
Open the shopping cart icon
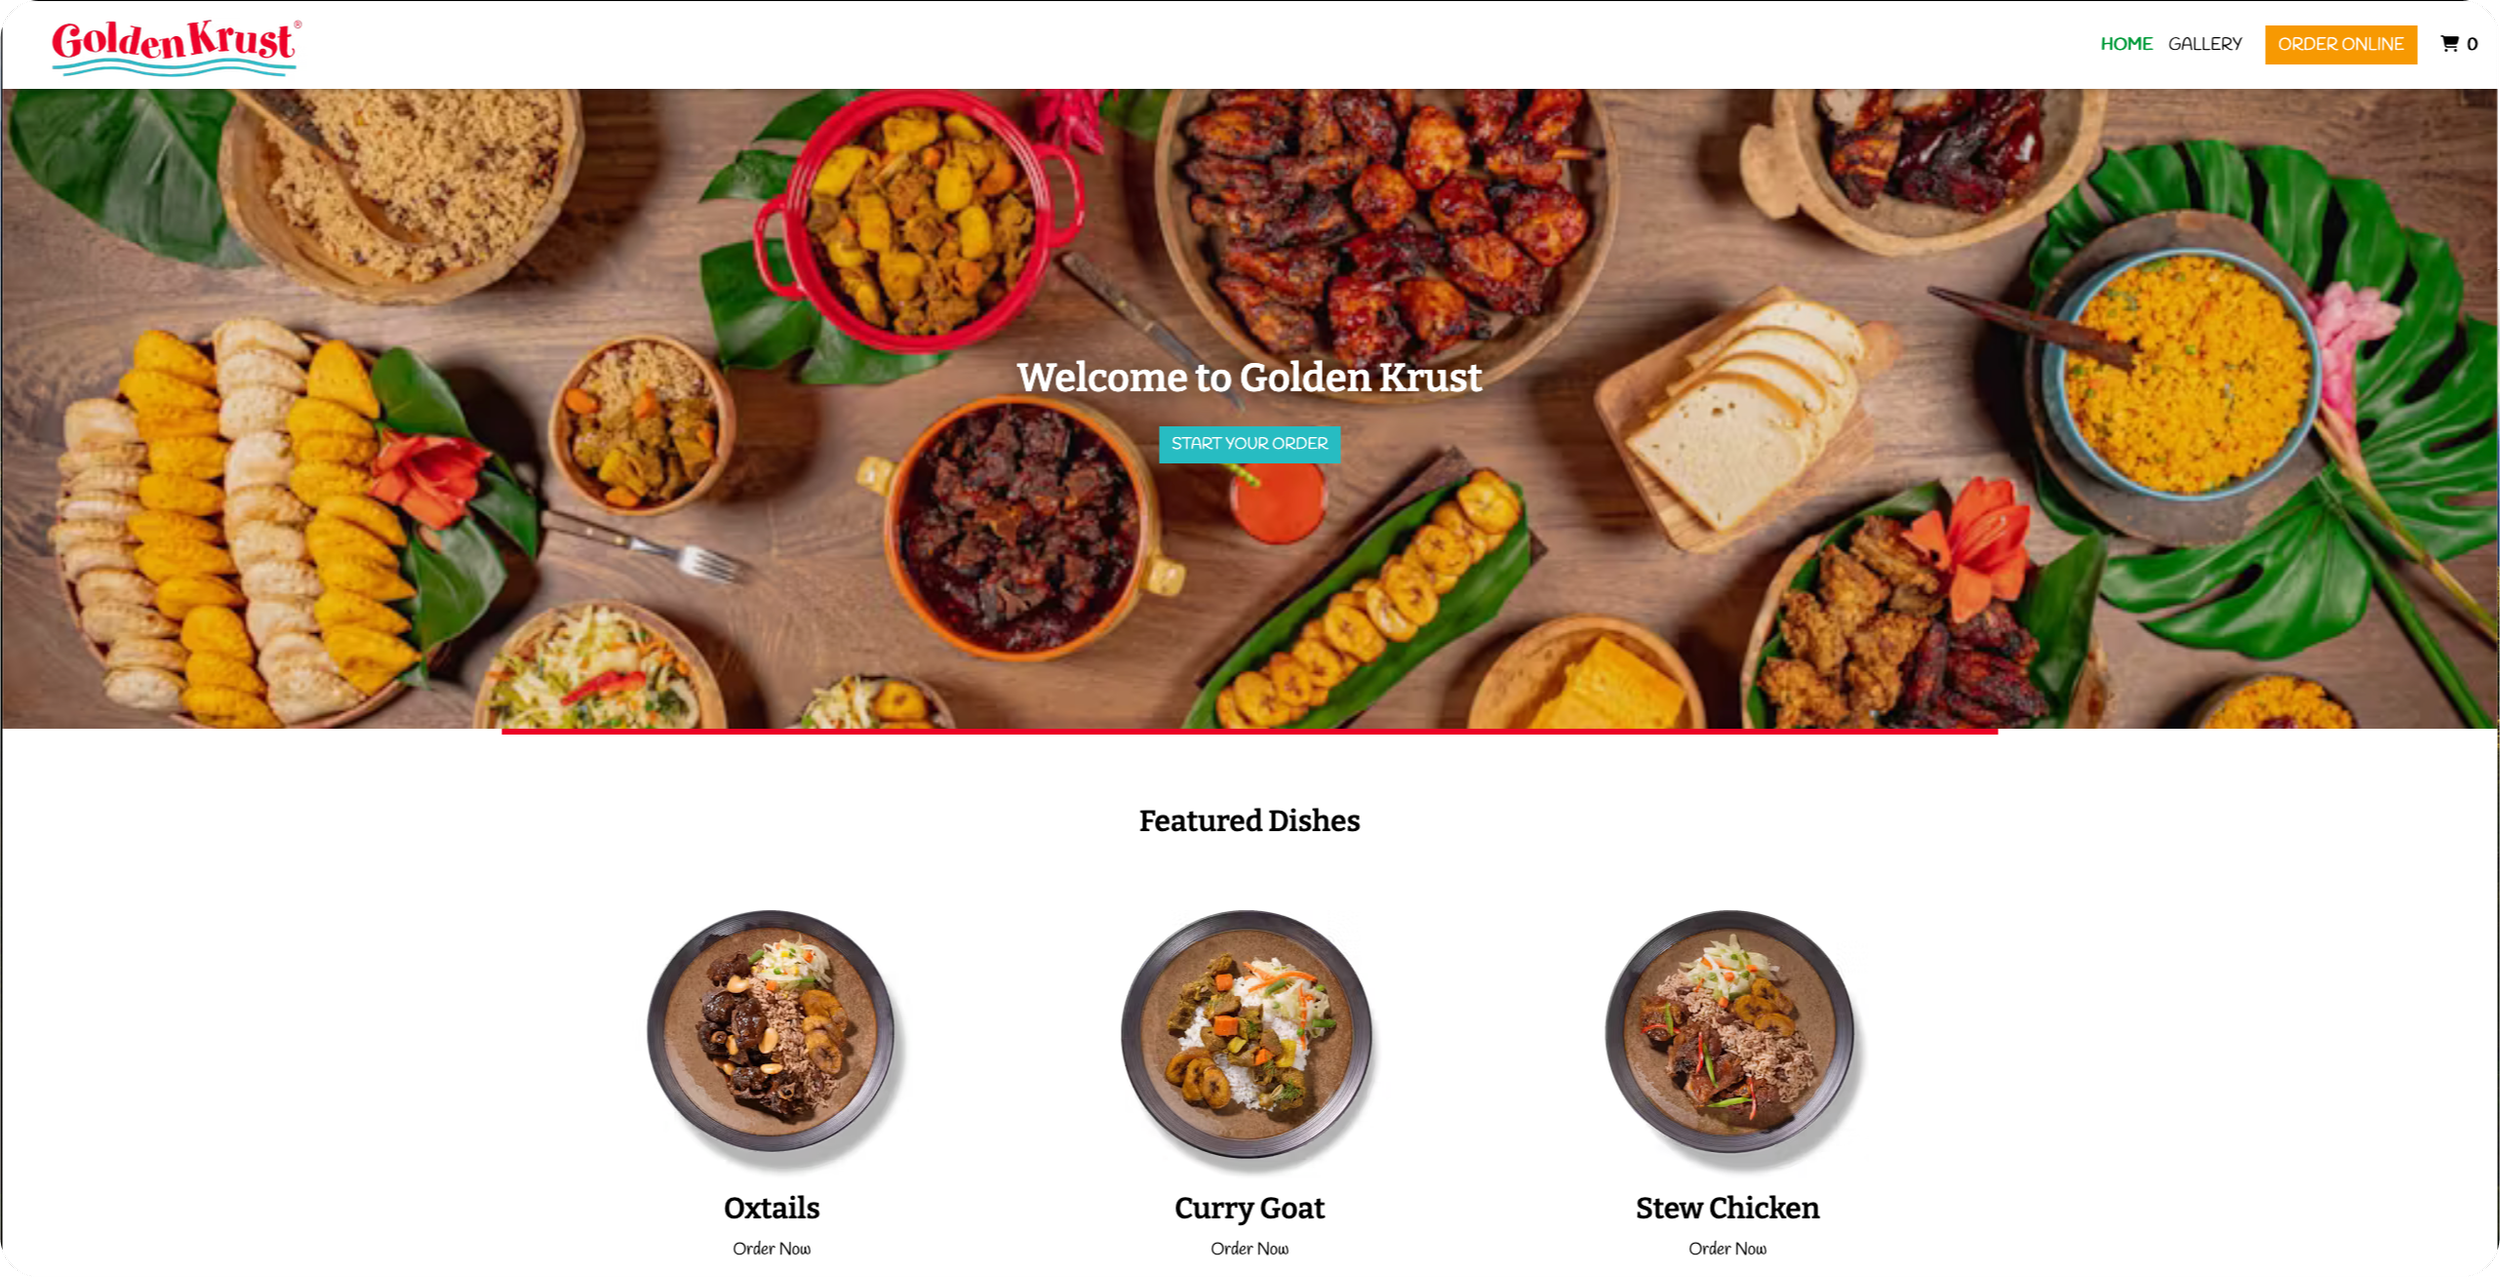[2449, 44]
